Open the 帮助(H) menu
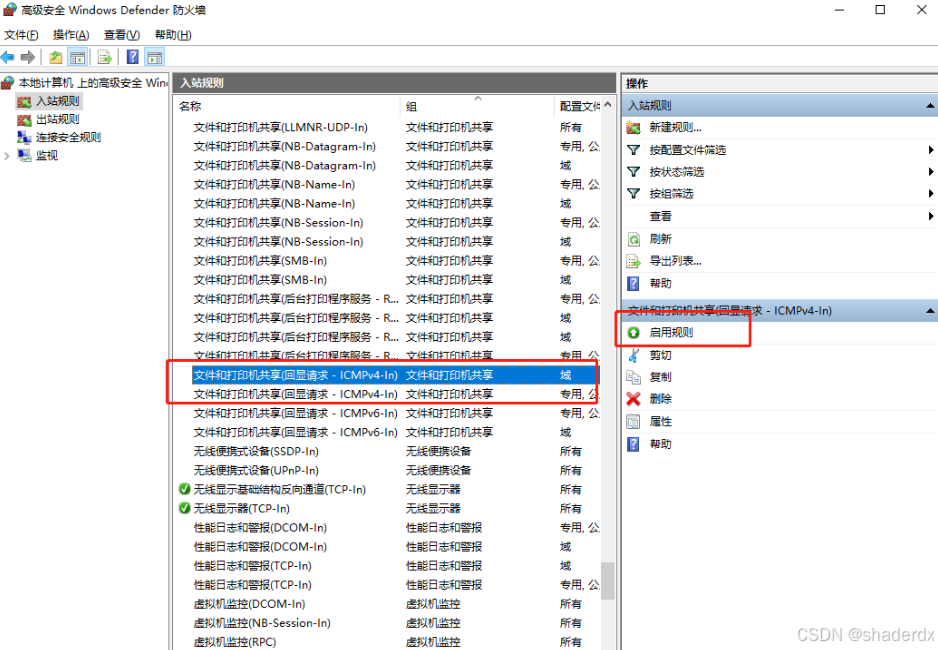The width and height of the screenshot is (938, 650). coord(173,35)
